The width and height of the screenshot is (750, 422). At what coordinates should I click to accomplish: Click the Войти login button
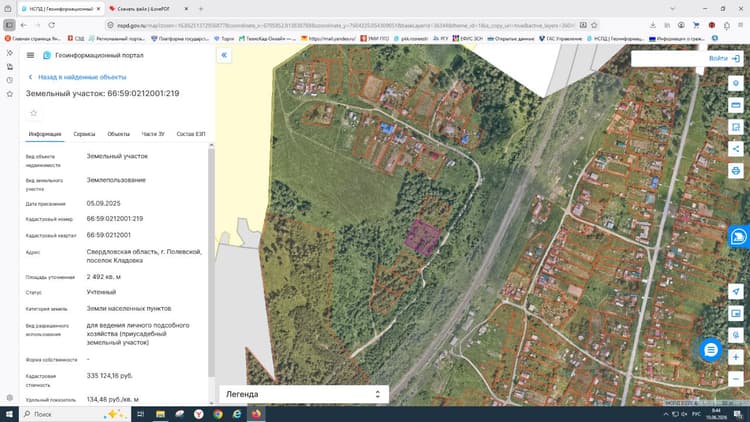(x=724, y=58)
